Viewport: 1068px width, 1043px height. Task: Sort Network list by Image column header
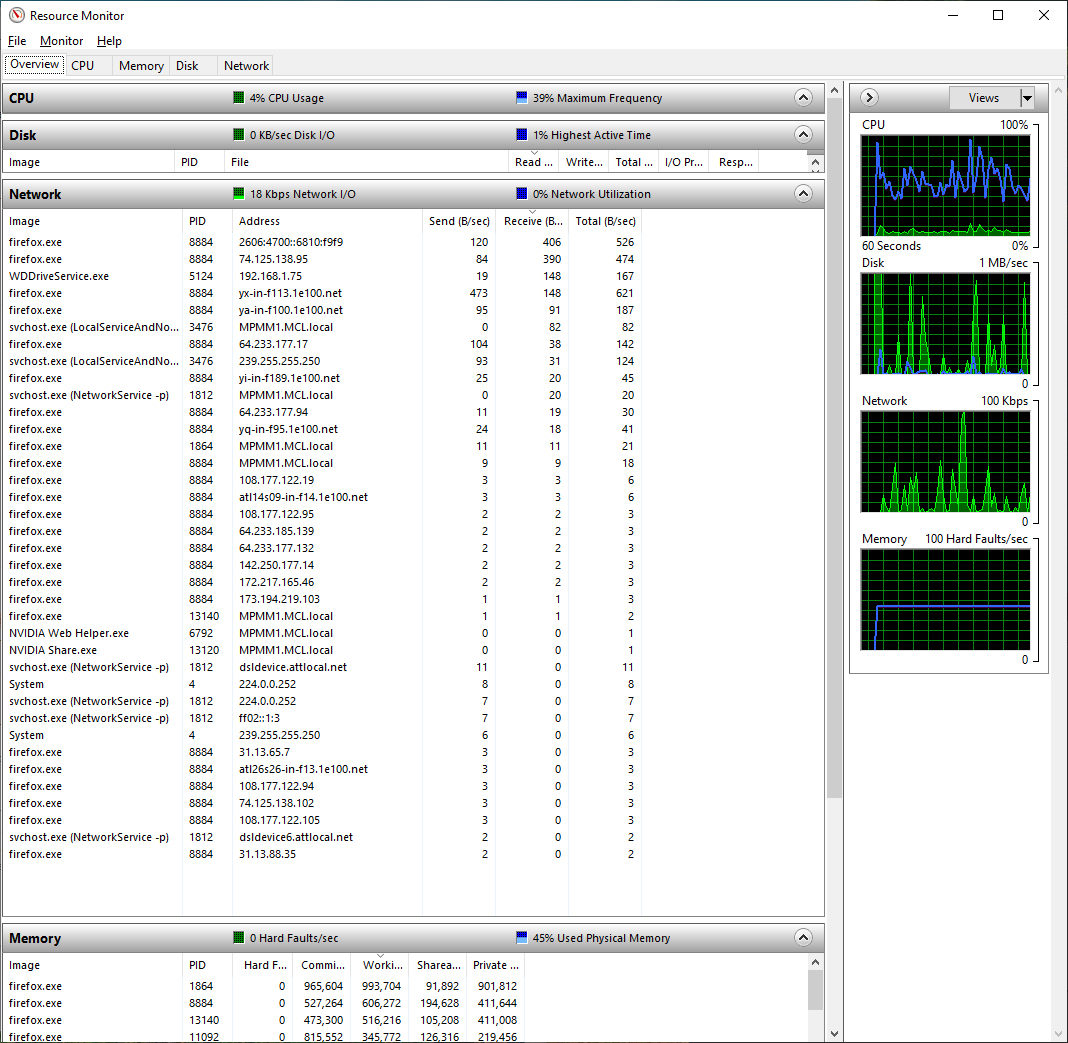click(93, 221)
